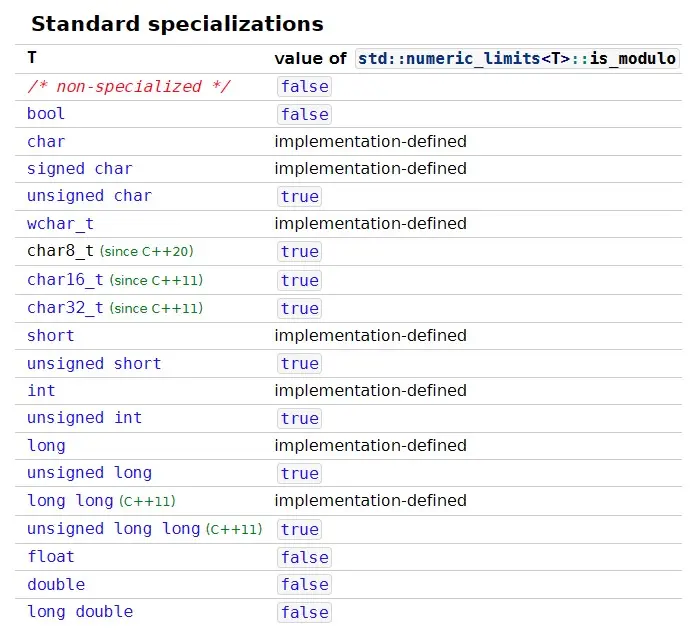Open the double type link

56,584
